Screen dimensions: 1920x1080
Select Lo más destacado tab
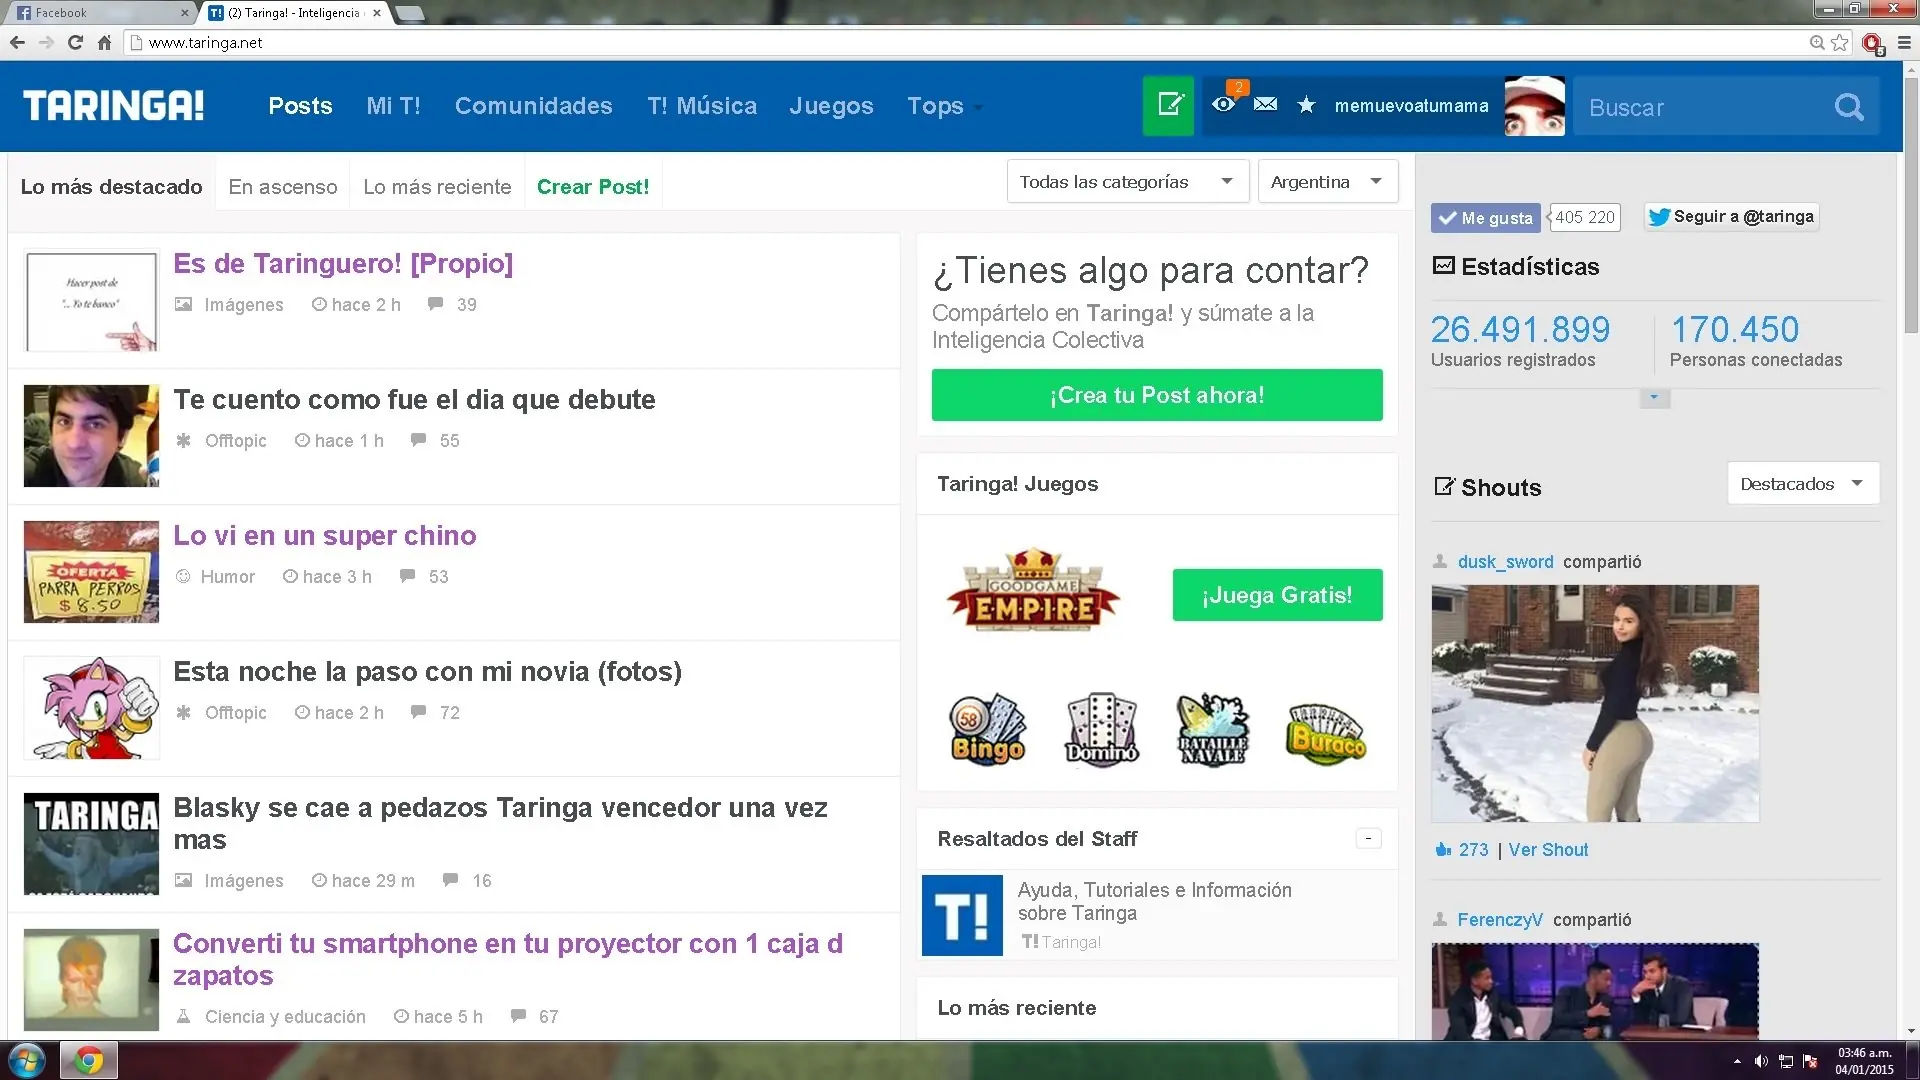(x=111, y=187)
